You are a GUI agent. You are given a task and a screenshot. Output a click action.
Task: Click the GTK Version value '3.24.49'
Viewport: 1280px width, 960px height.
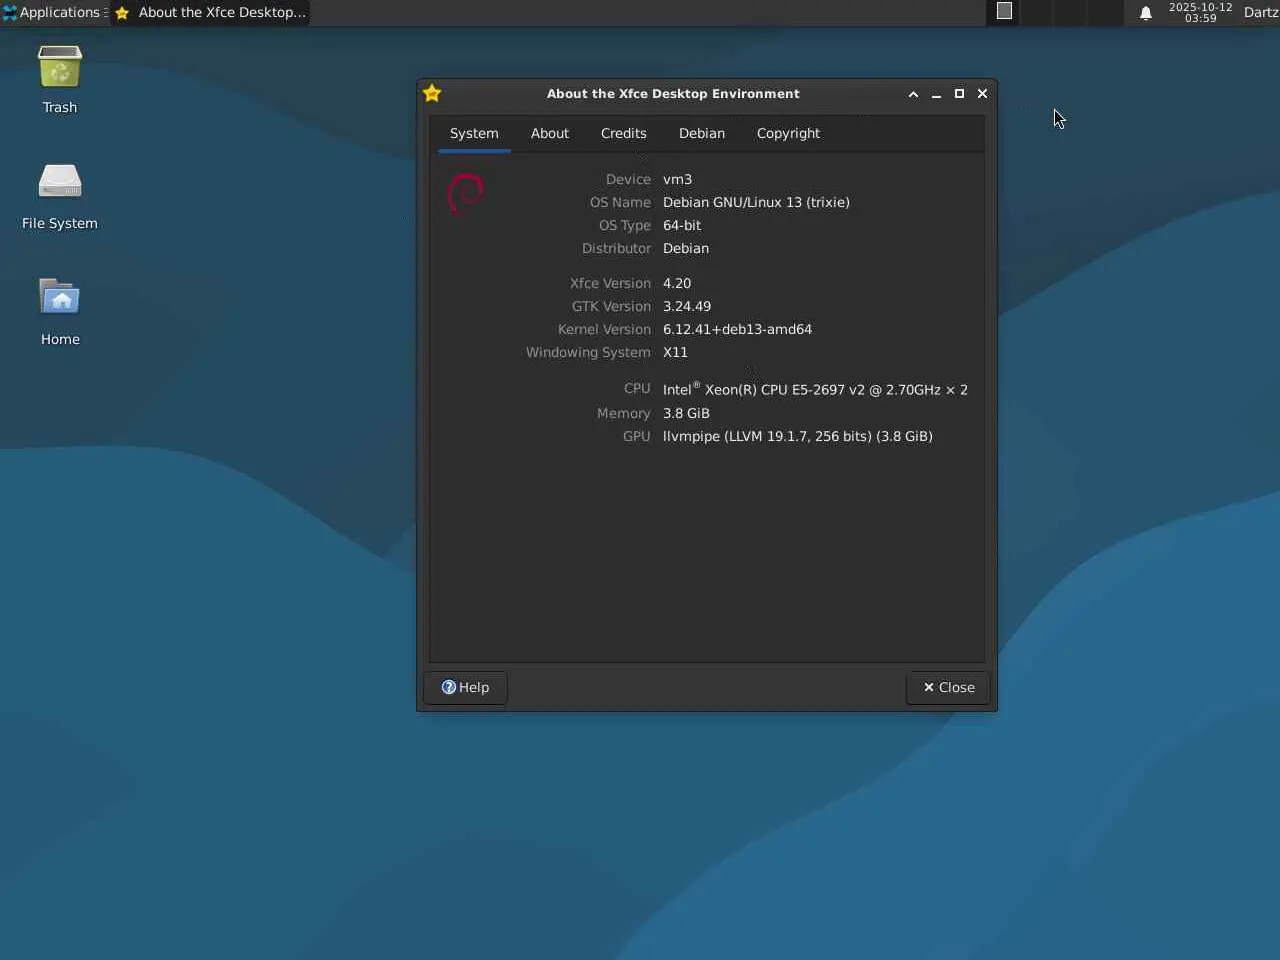687,307
